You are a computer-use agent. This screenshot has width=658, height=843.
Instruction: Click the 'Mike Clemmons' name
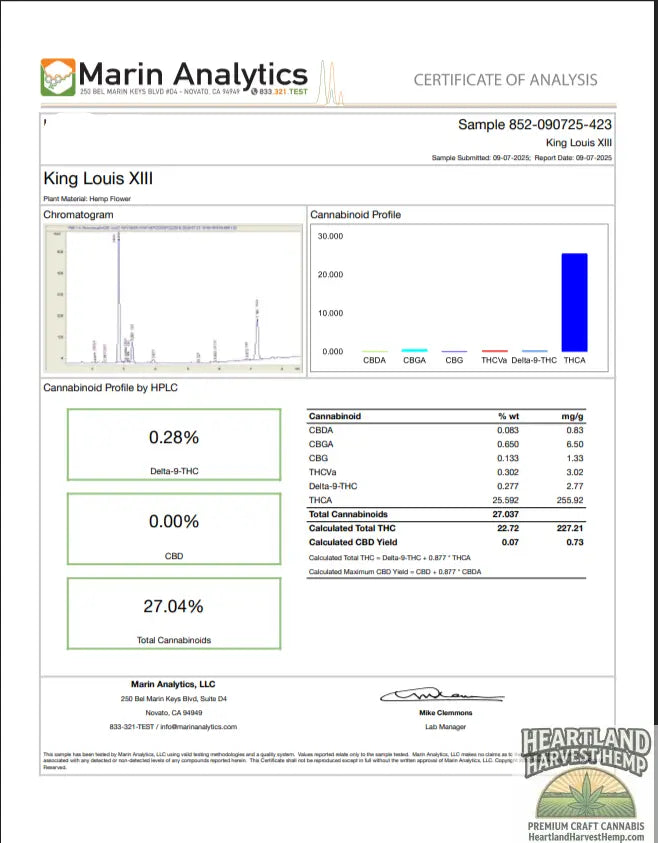pyautogui.click(x=446, y=713)
